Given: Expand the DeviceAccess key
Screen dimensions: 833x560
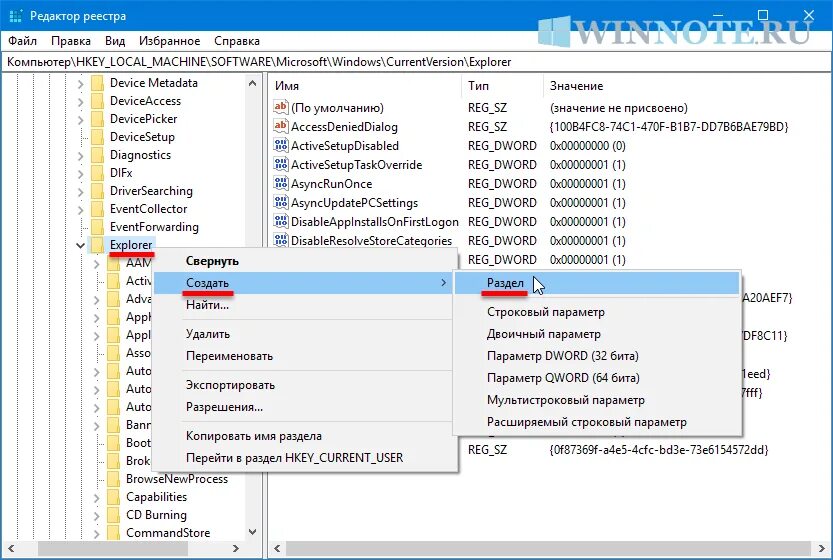Looking at the screenshot, I should (x=80, y=102).
